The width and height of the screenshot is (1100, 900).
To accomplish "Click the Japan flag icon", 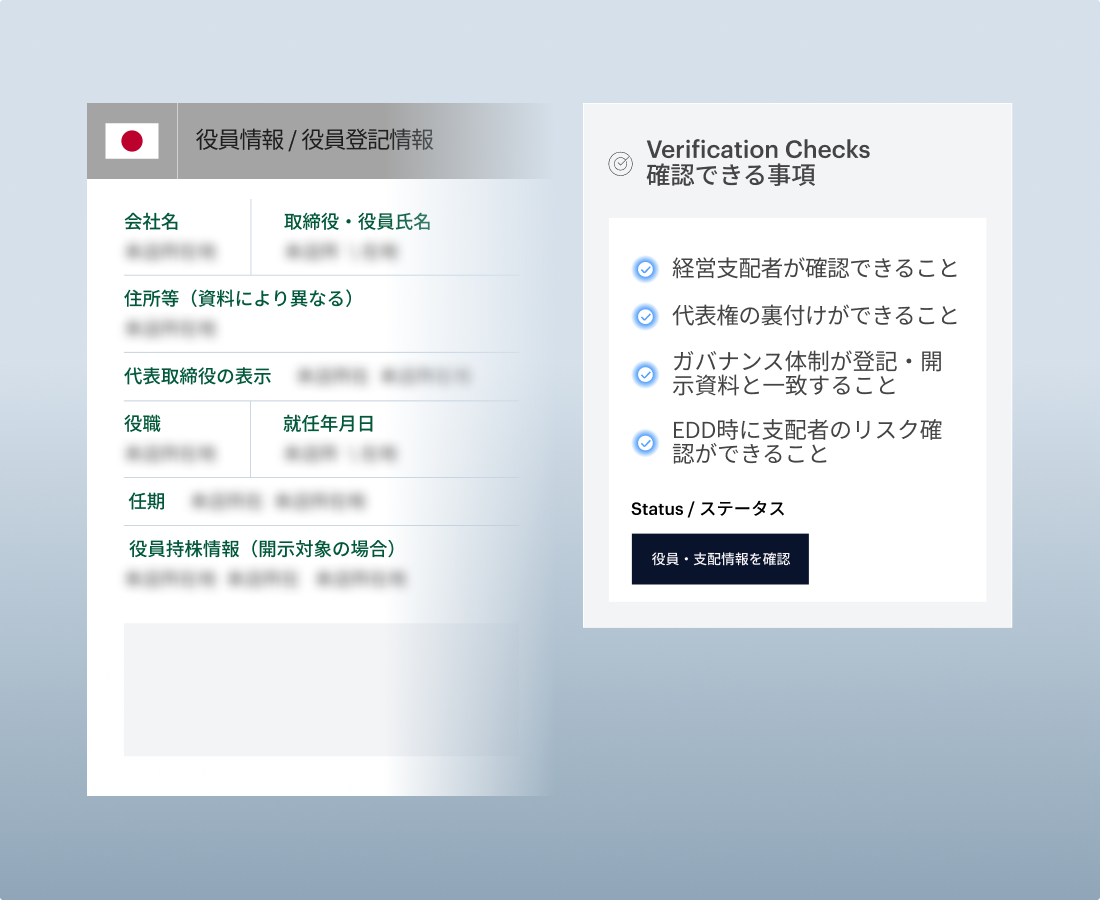I will pyautogui.click(x=132, y=141).
